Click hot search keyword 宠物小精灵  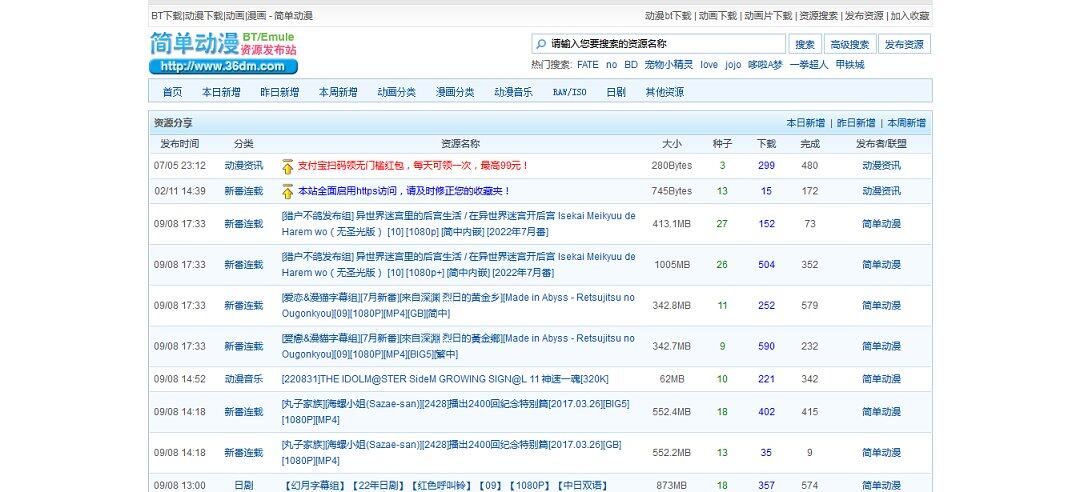(669, 65)
